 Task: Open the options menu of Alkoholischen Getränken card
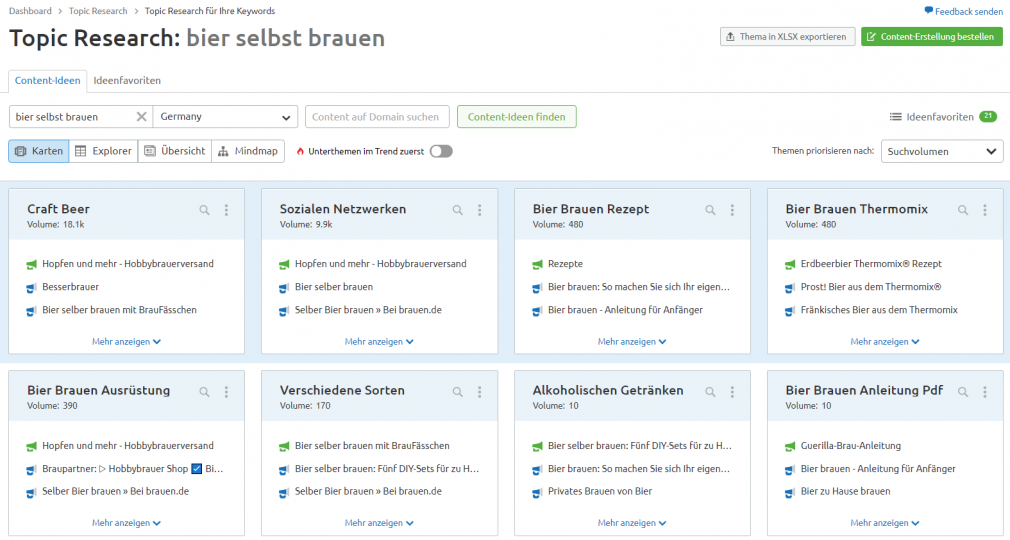coord(732,392)
